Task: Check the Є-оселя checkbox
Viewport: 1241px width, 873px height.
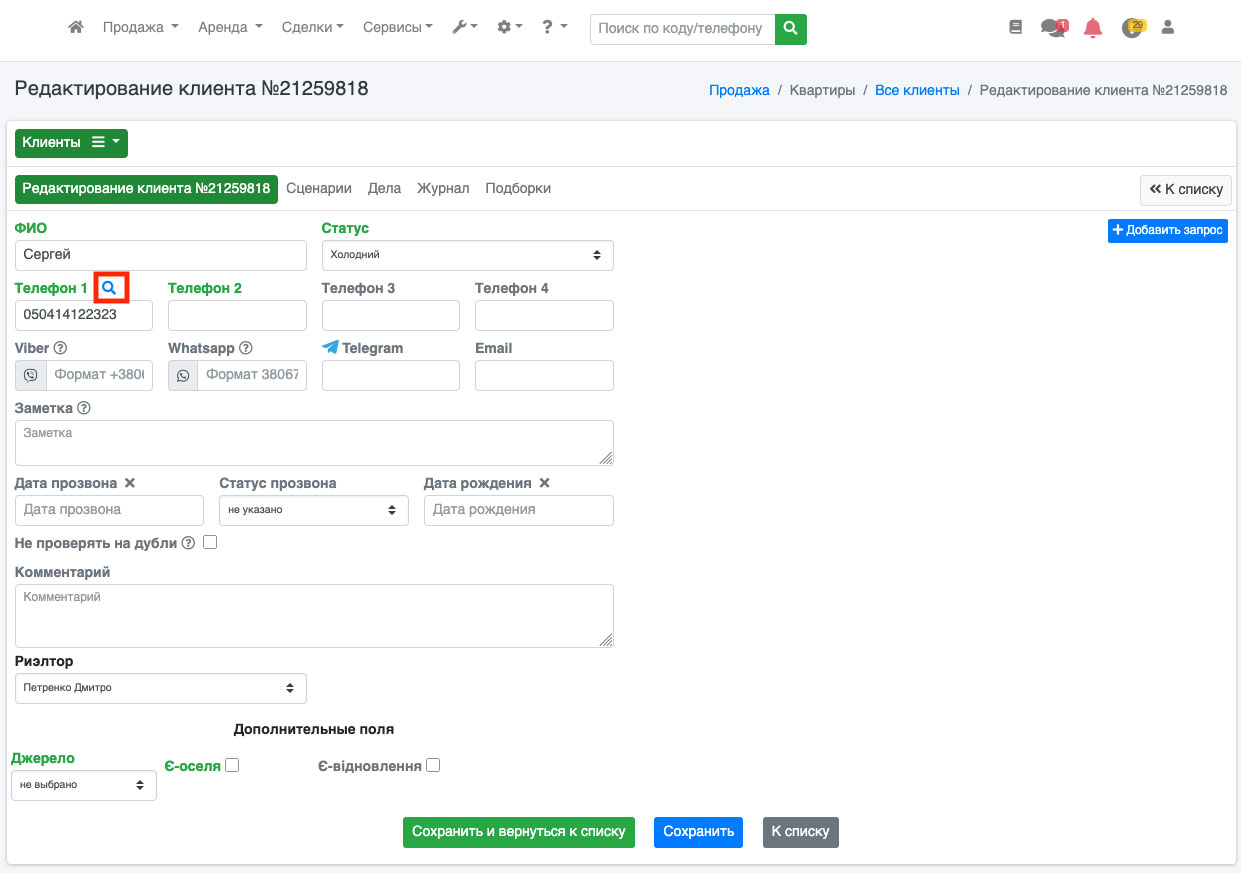Action: [232, 766]
